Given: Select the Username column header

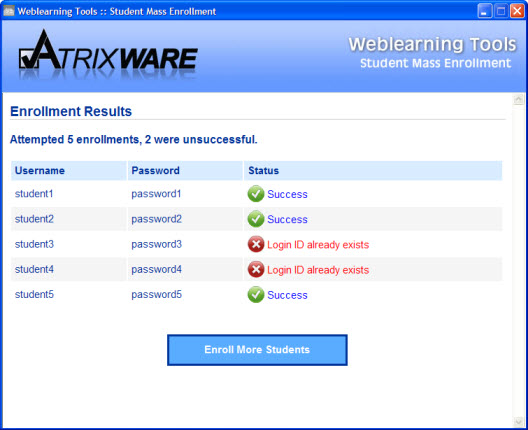Looking at the screenshot, I should (69, 171).
